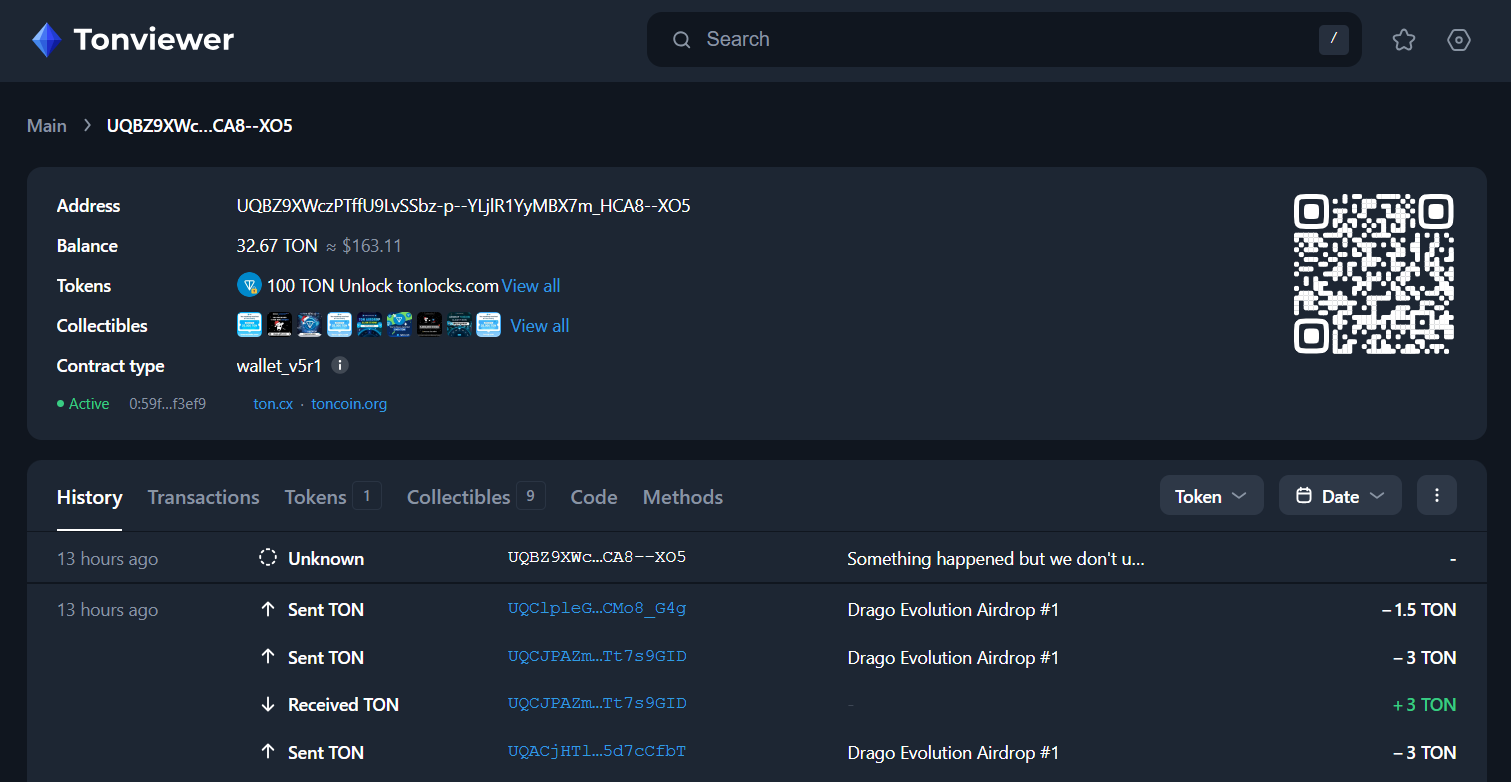Open the green TON logo collectible thumbnail
This screenshot has height=782, width=1511.
click(x=399, y=325)
